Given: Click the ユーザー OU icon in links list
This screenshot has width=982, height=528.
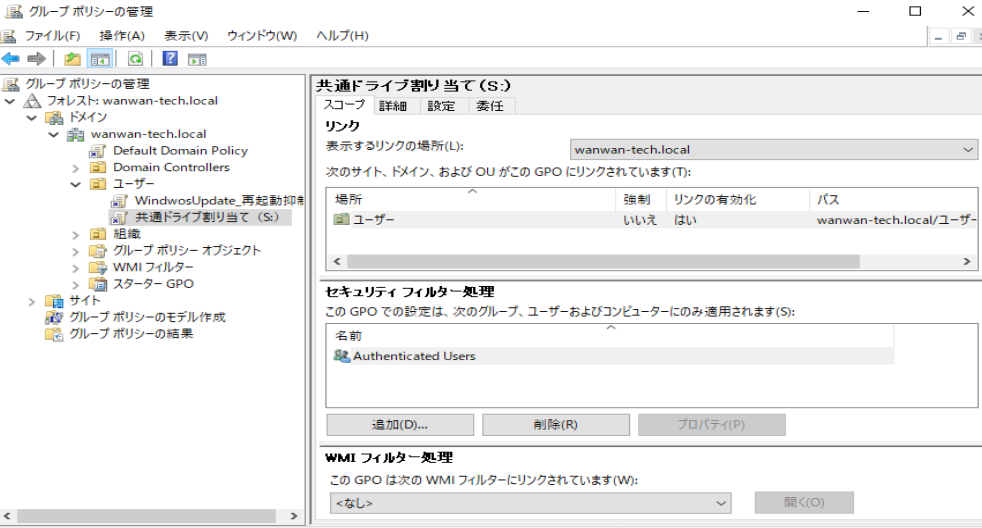Looking at the screenshot, I should click(341, 219).
